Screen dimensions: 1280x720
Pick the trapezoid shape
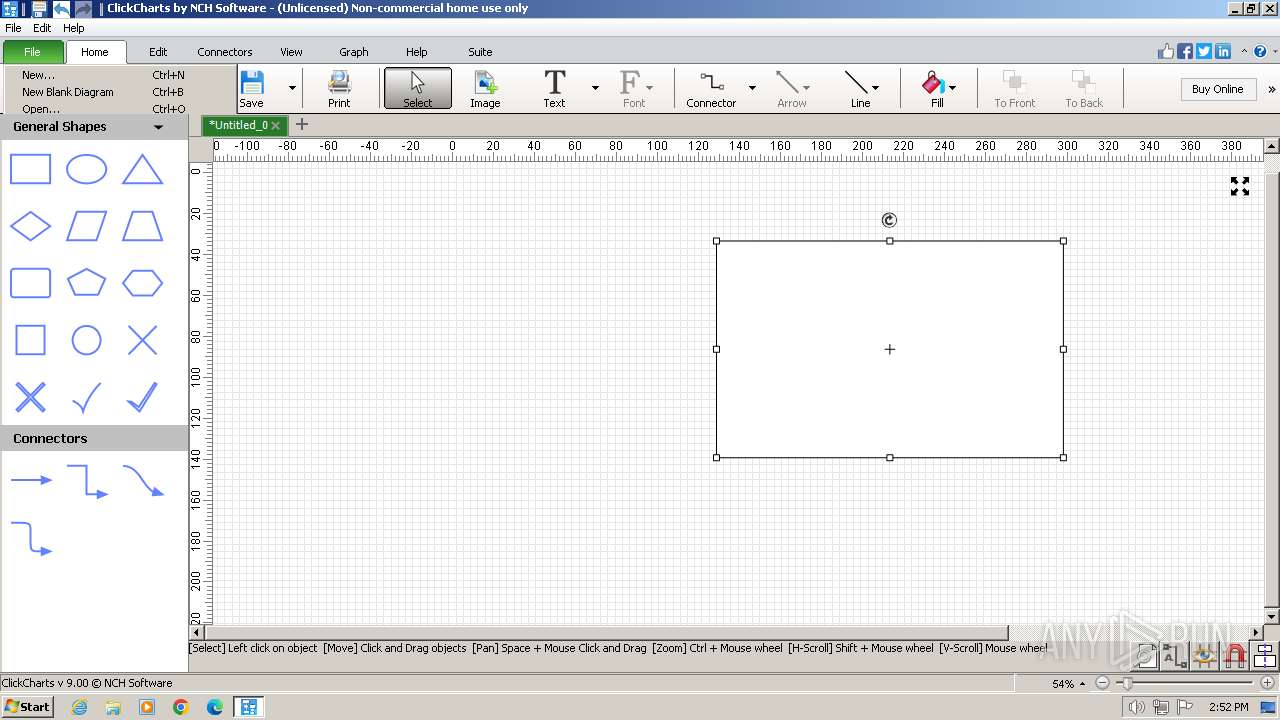(x=142, y=226)
